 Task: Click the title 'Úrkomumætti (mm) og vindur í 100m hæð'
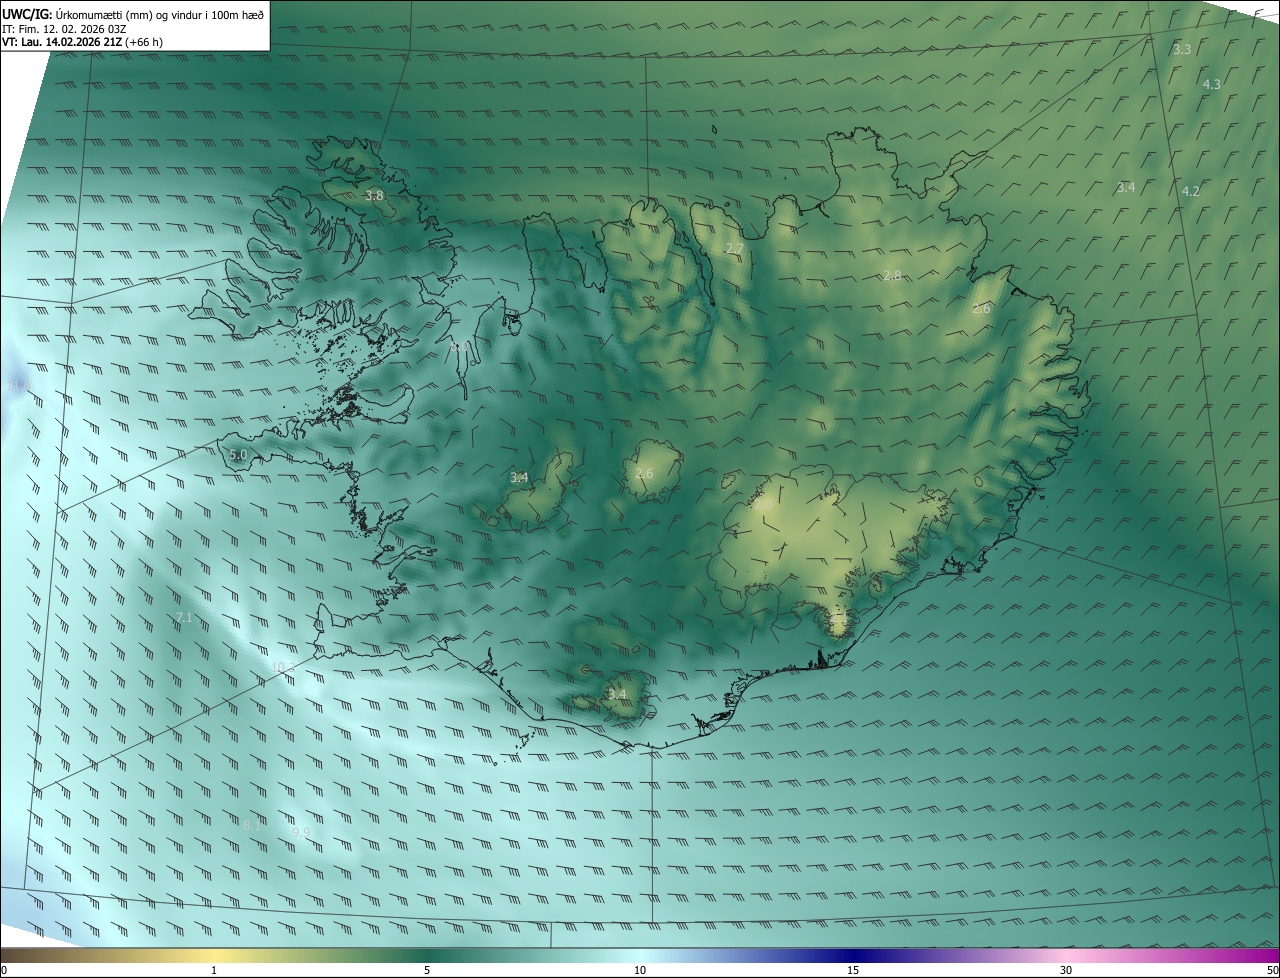(159, 14)
